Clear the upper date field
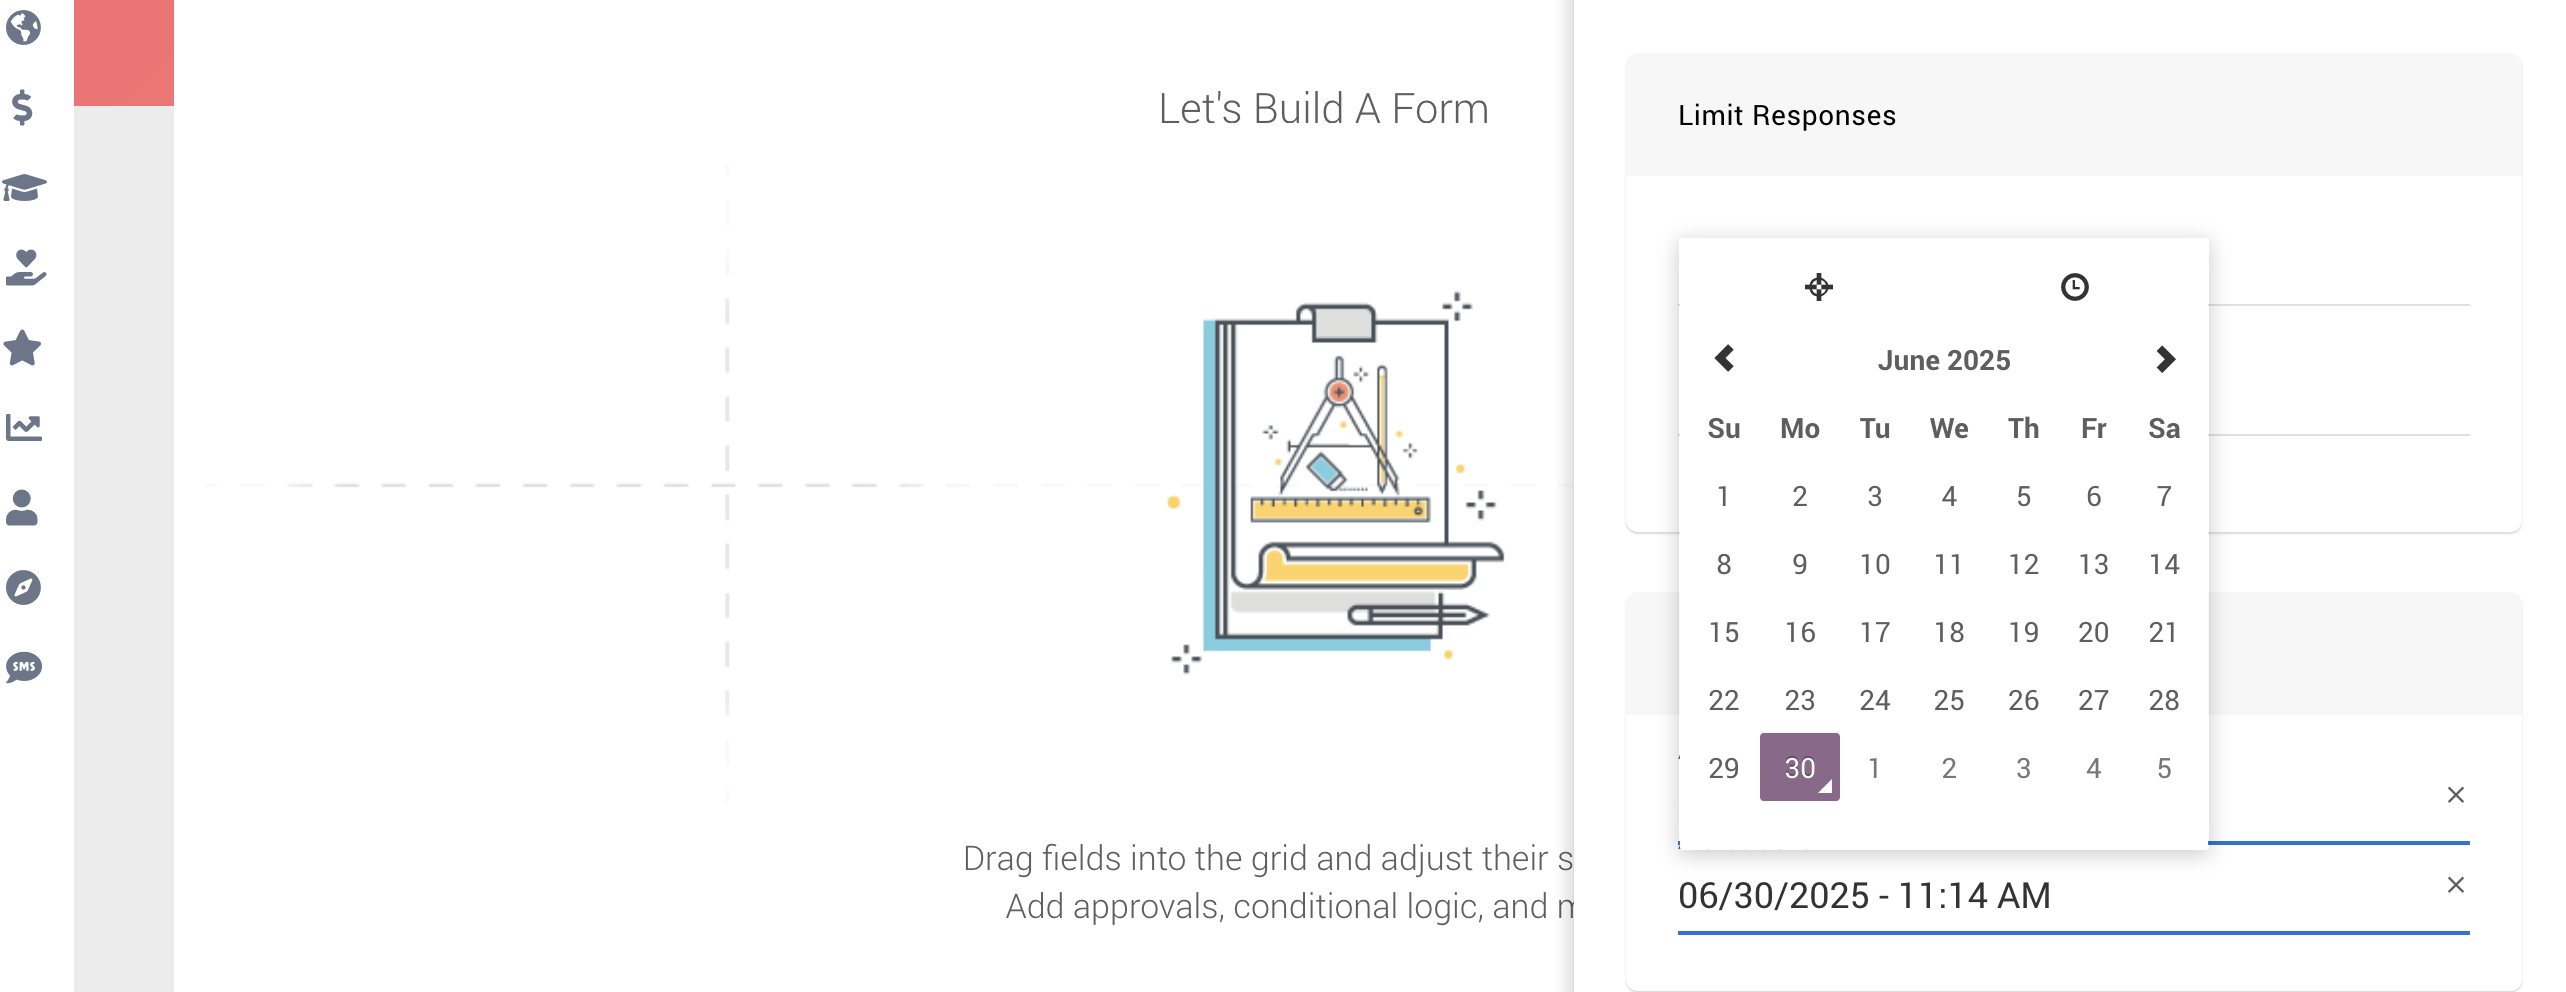Screen dimensions: 2566x992 point(2456,795)
